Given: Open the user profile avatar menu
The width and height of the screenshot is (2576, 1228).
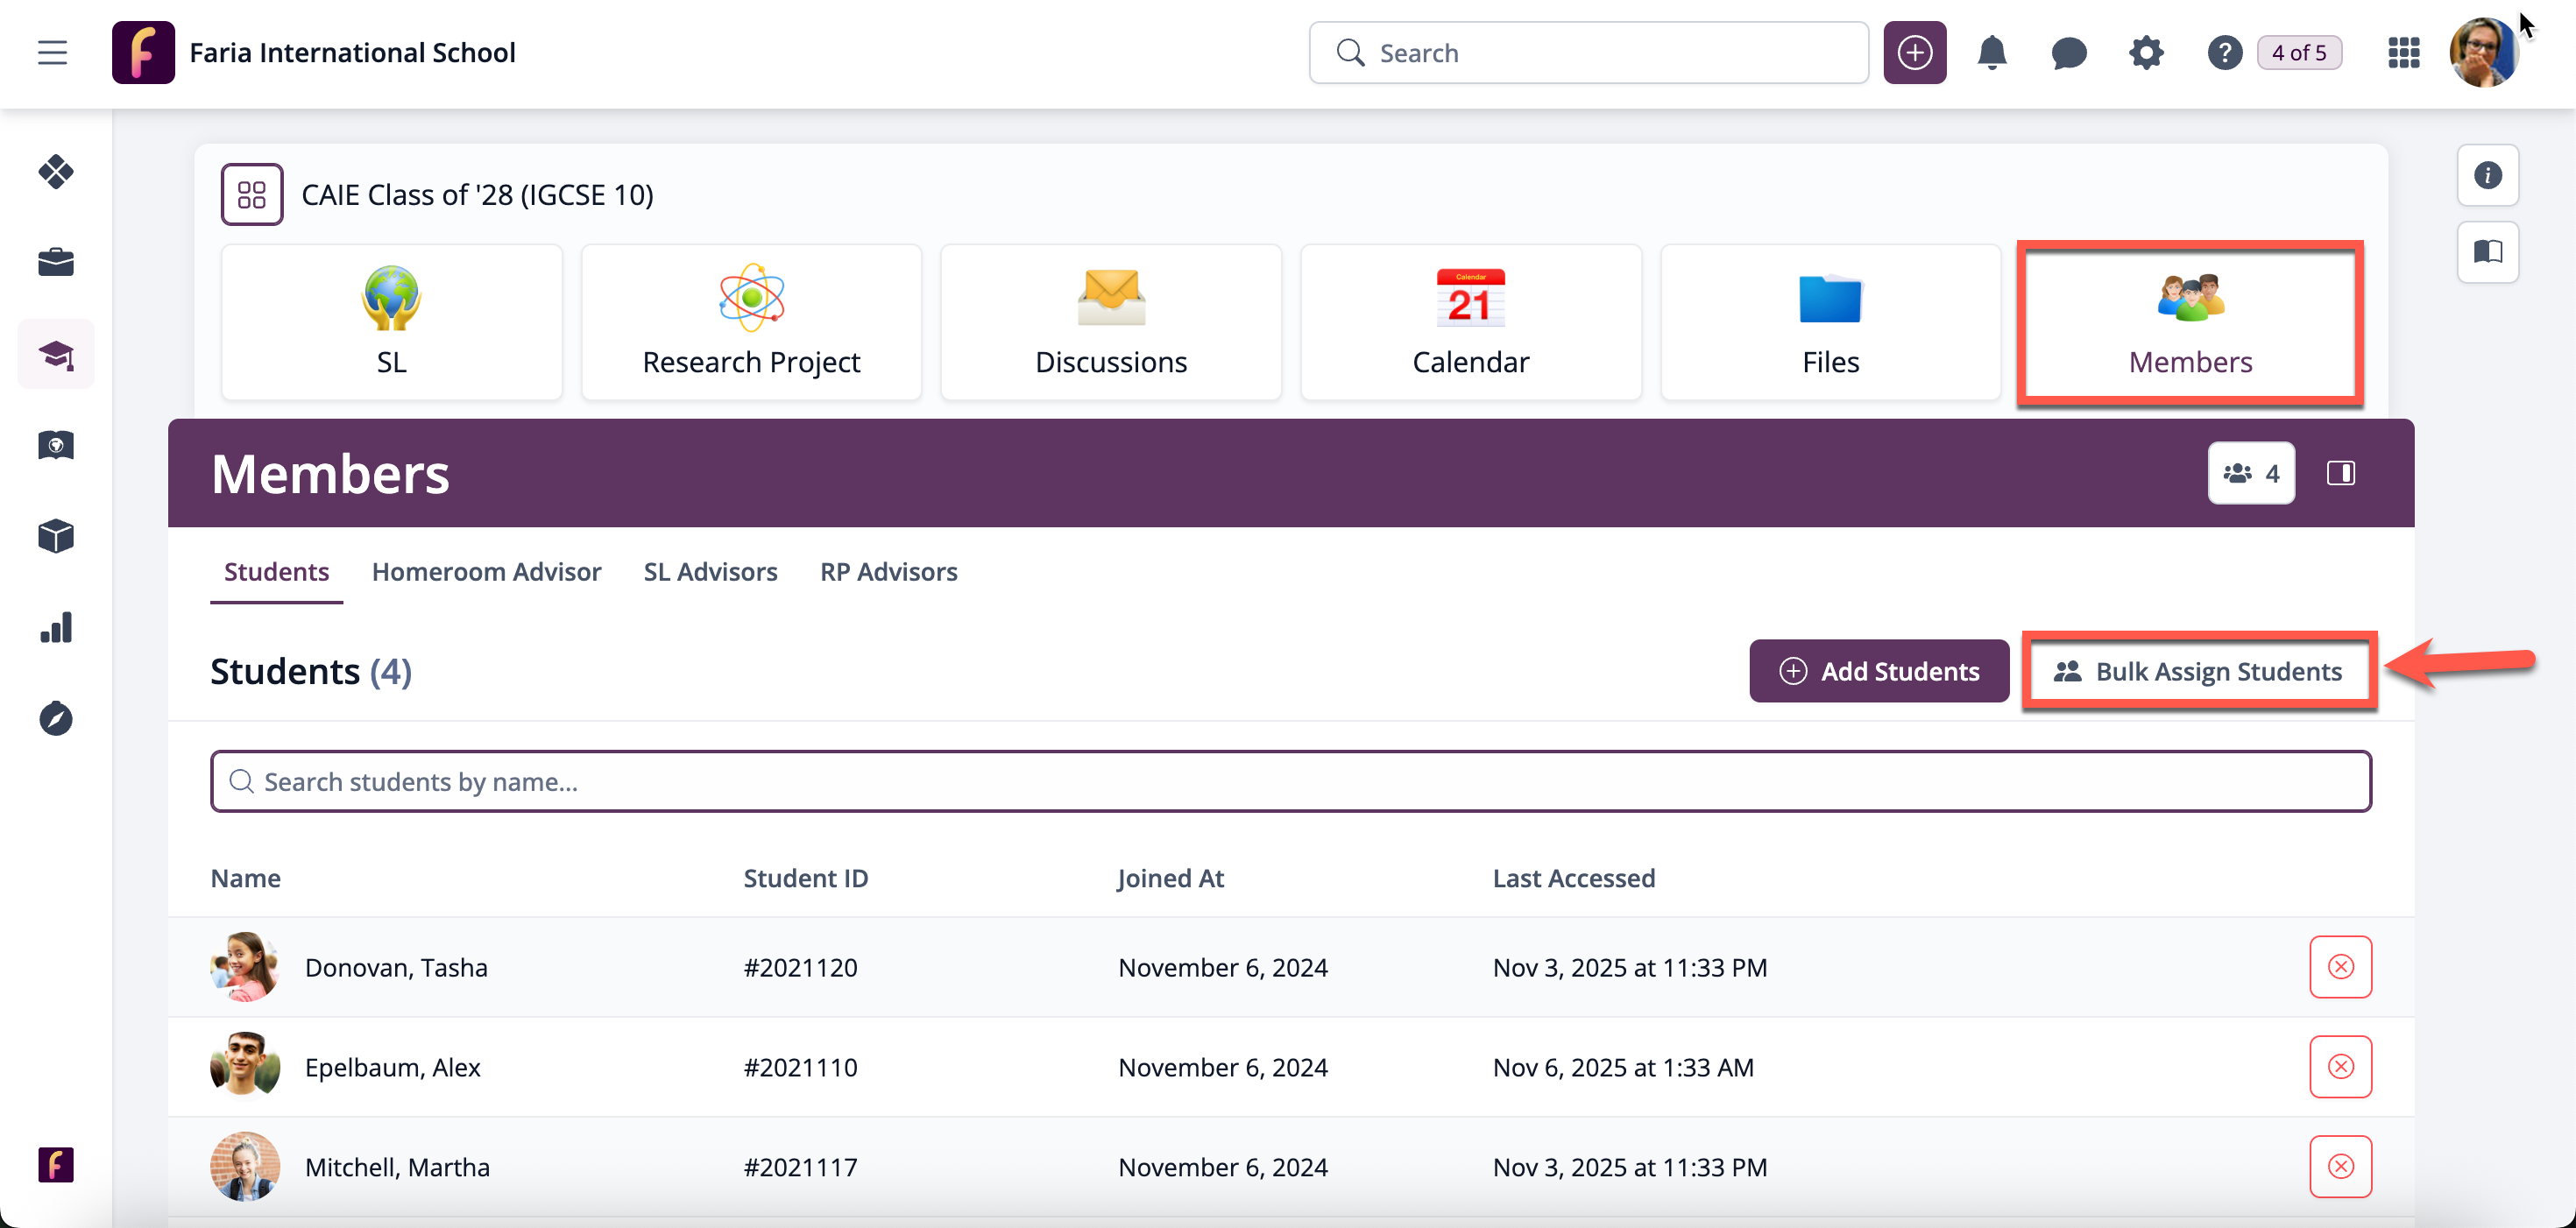Looking at the screenshot, I should pyautogui.click(x=2483, y=52).
